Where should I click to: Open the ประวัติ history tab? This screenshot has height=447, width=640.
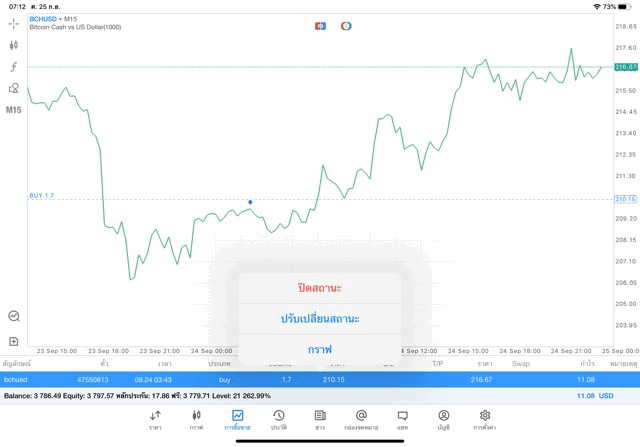tap(279, 419)
